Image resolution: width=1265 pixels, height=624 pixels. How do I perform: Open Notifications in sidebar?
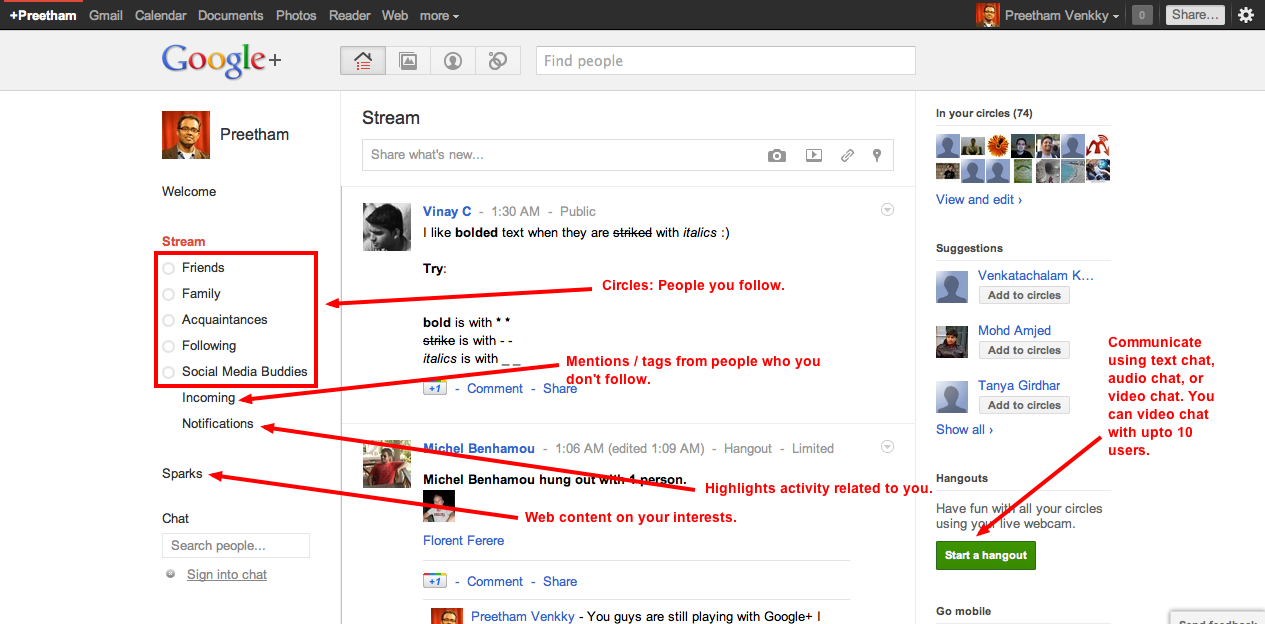218,423
